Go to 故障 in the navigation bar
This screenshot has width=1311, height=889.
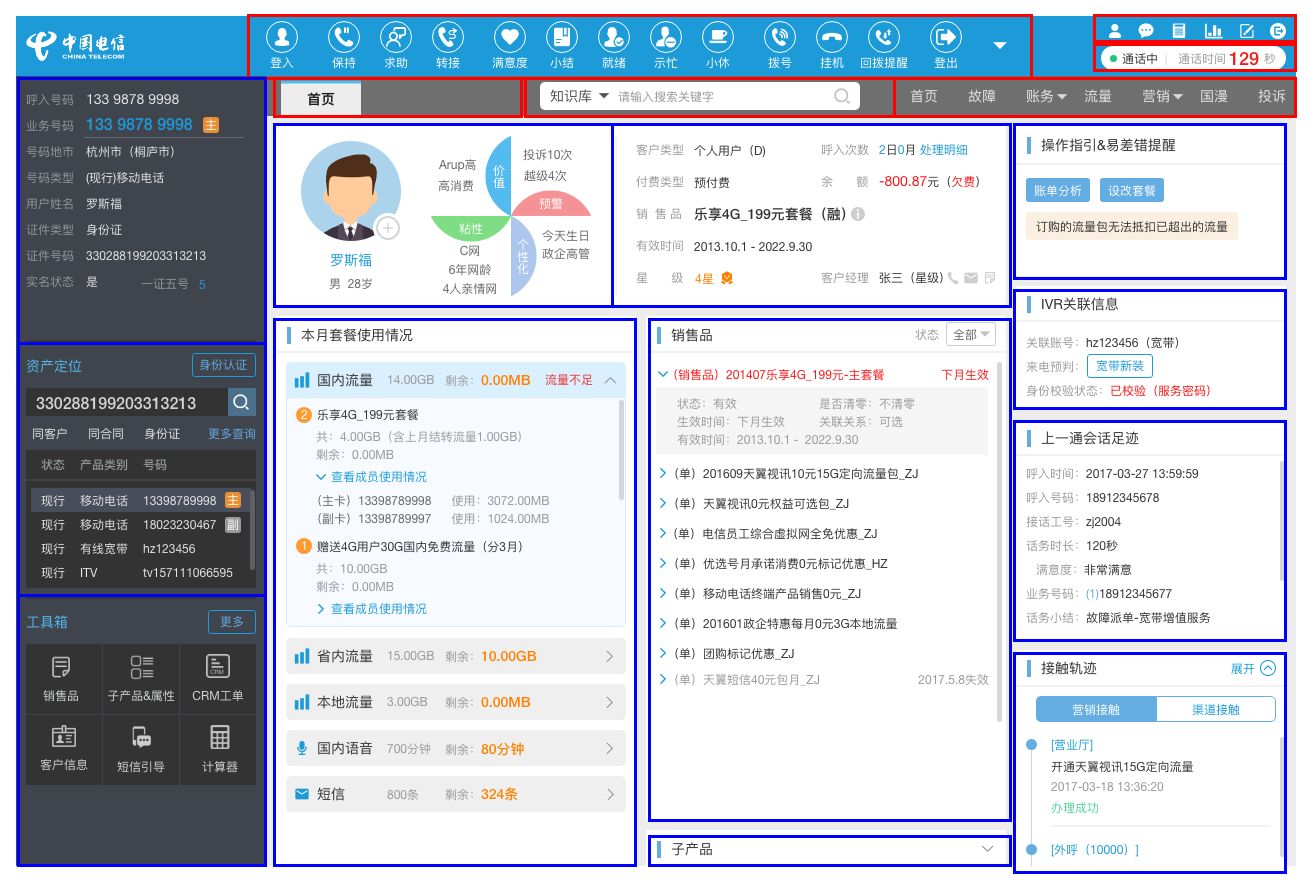click(x=982, y=96)
